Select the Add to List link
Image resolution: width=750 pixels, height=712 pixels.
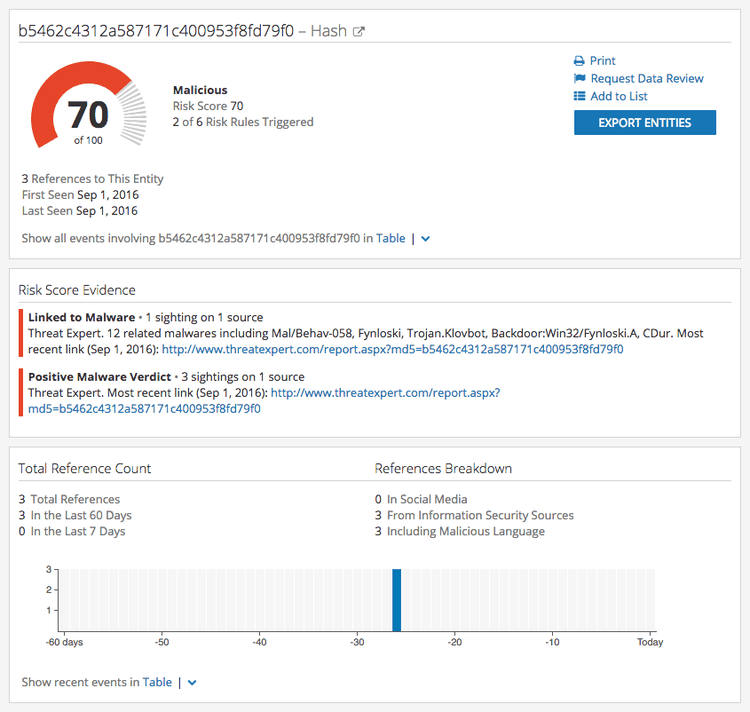(619, 97)
